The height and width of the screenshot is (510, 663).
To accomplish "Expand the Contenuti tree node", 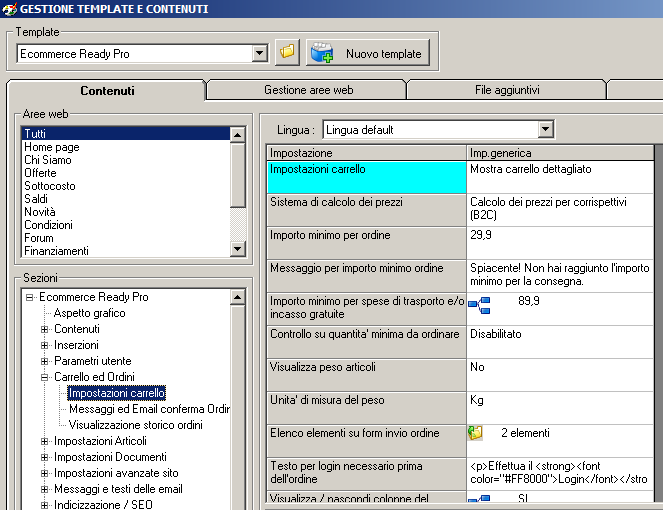I will point(44,329).
